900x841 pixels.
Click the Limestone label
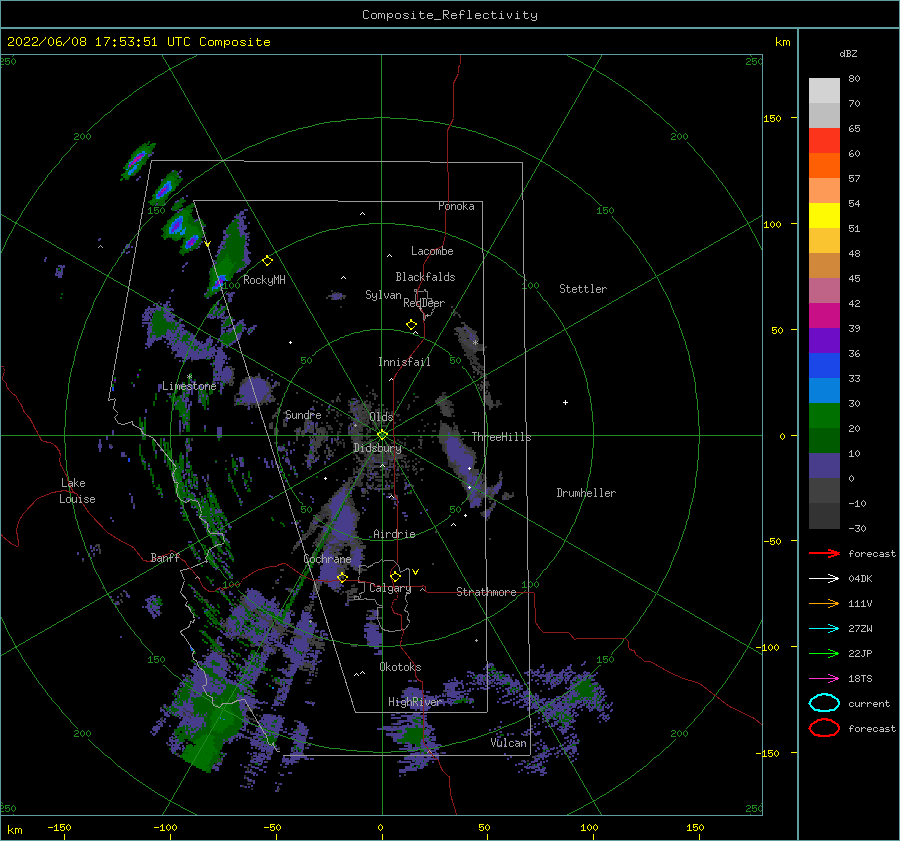click(x=189, y=386)
